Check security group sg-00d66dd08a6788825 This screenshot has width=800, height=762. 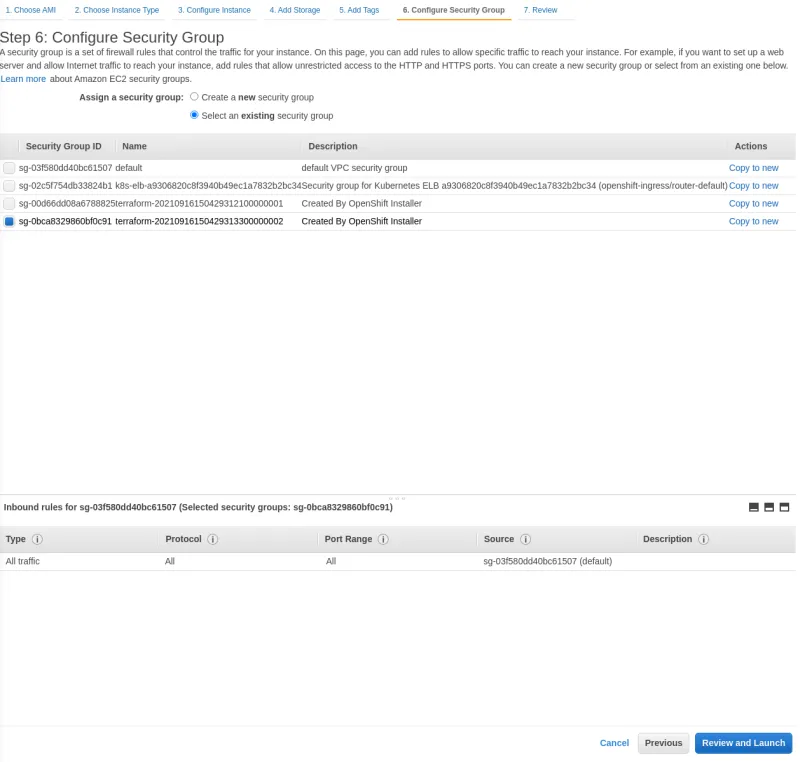(9, 204)
